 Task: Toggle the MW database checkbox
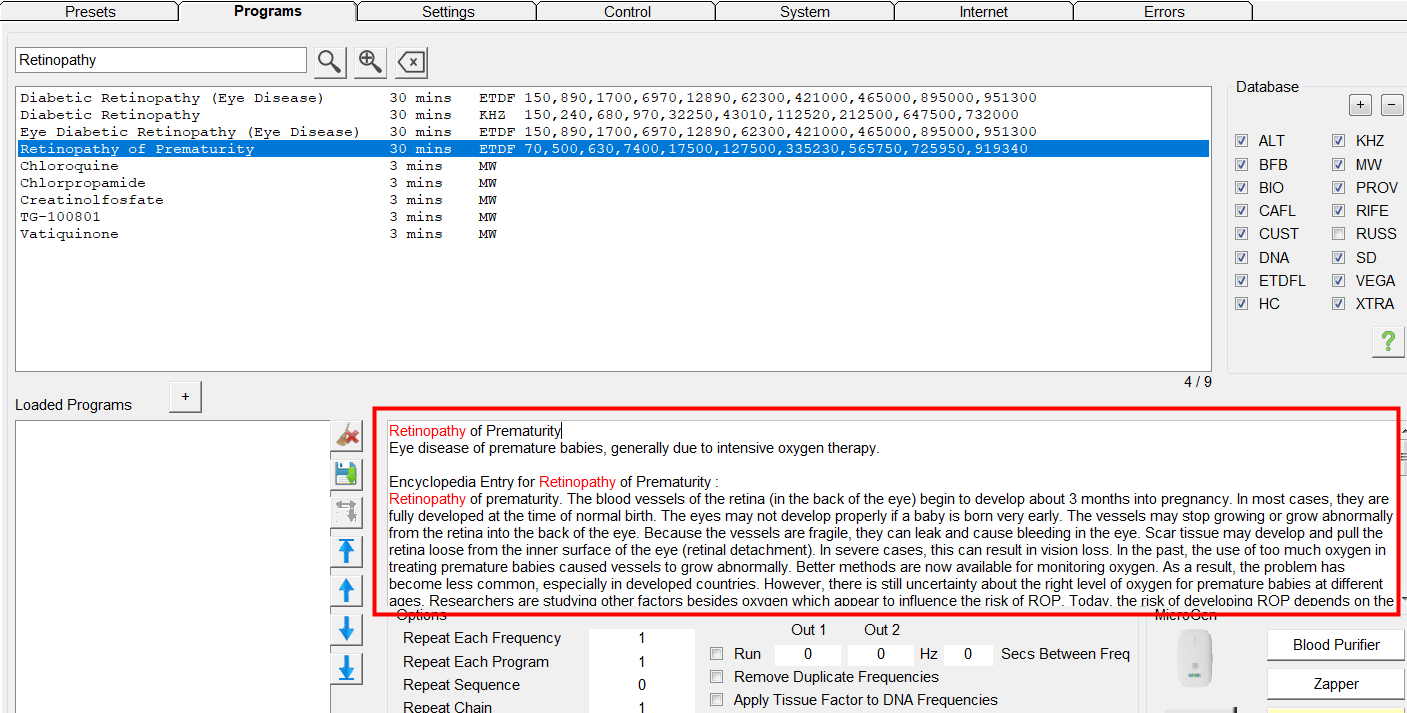tap(1339, 164)
